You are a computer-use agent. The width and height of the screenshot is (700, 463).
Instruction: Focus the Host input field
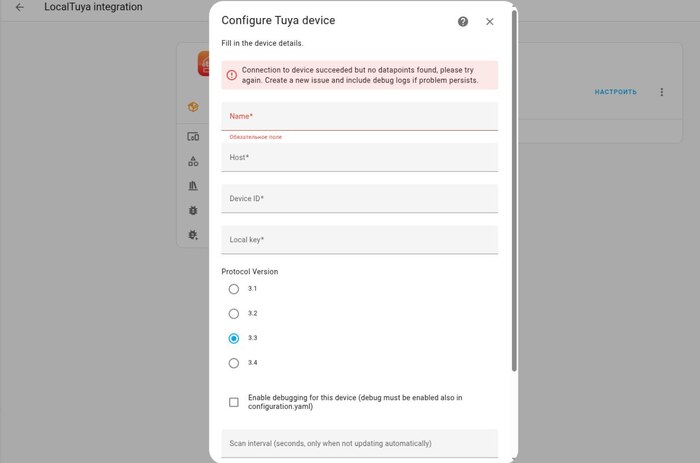[359, 157]
